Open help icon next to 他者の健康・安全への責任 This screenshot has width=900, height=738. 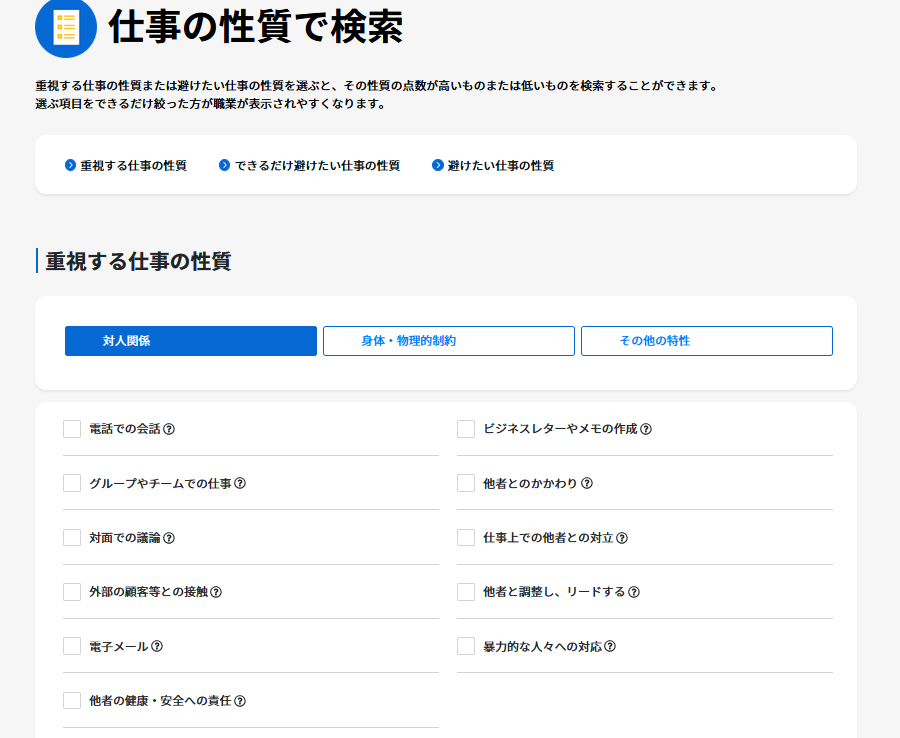[x=240, y=701]
